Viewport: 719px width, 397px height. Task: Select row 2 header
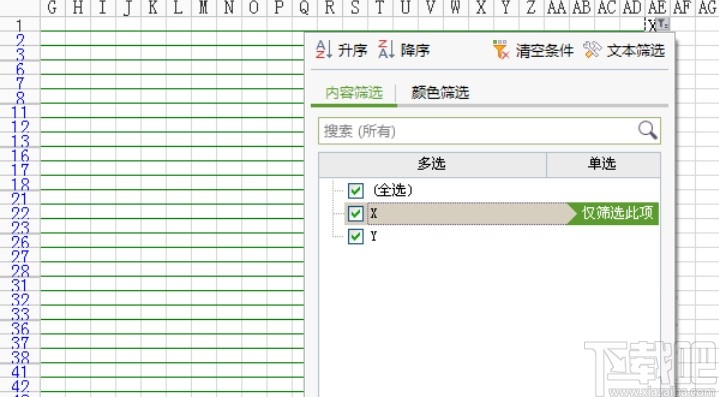[20, 40]
